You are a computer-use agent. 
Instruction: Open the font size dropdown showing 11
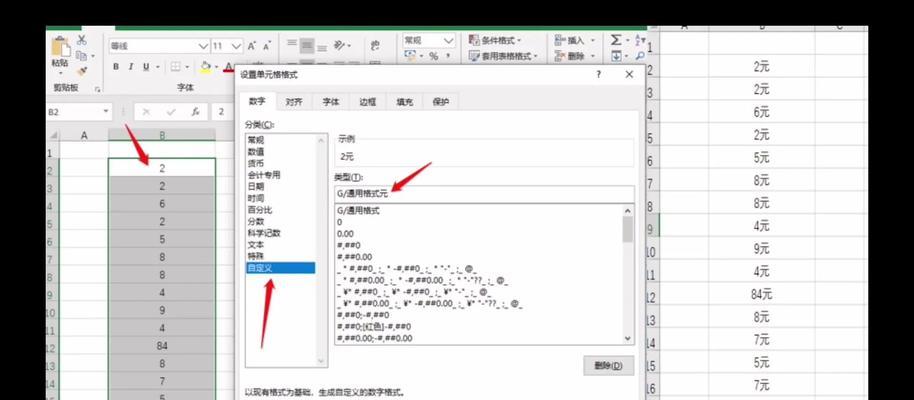tap(237, 46)
